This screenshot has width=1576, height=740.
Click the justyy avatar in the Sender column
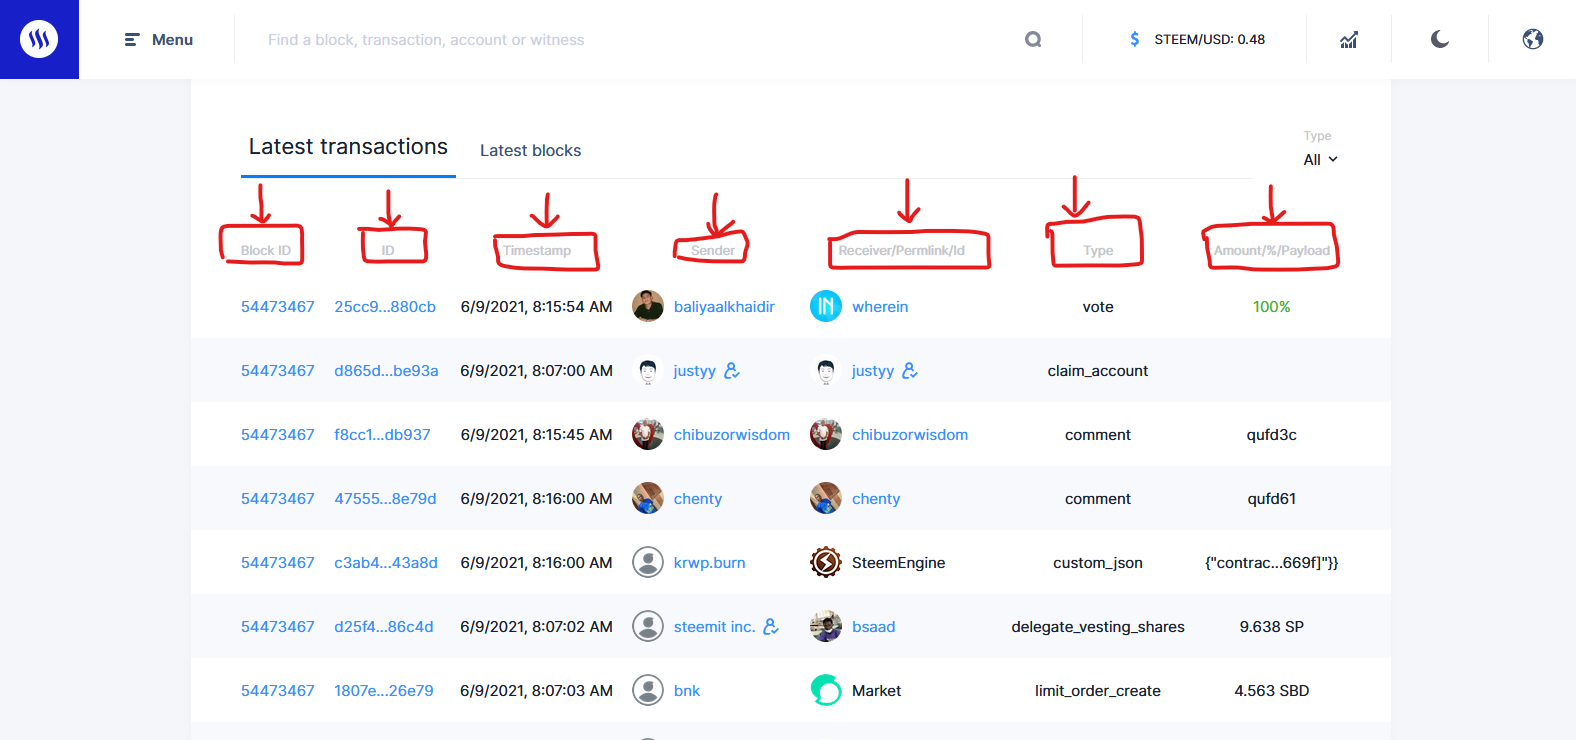tap(648, 370)
